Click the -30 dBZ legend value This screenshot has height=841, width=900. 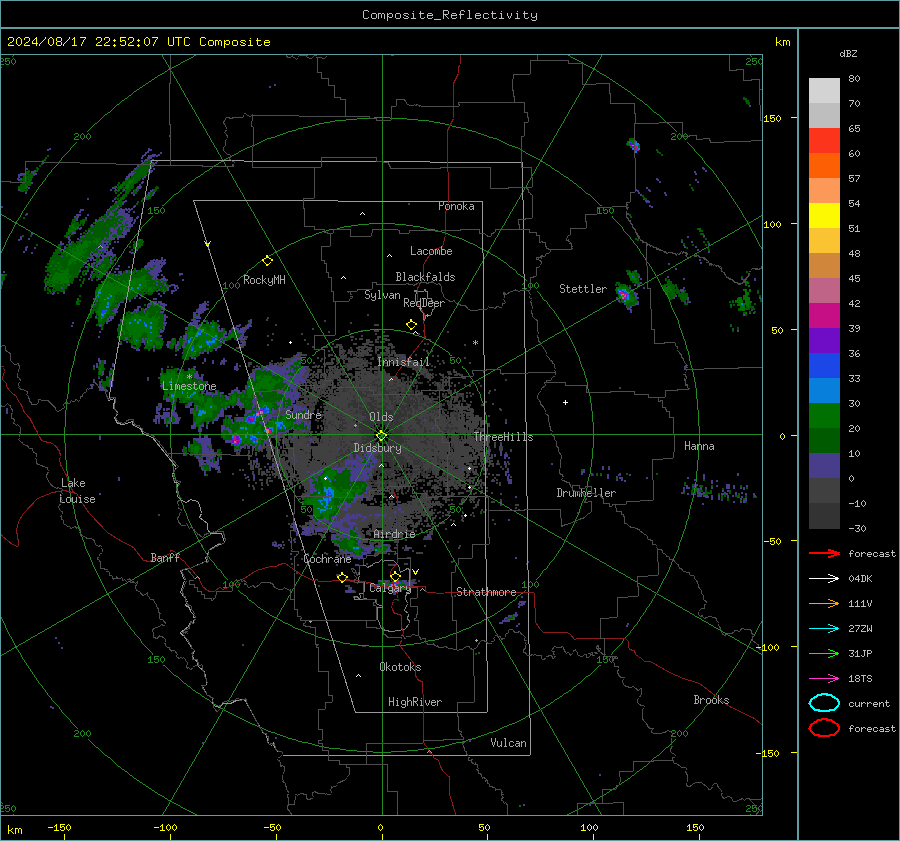click(857, 528)
